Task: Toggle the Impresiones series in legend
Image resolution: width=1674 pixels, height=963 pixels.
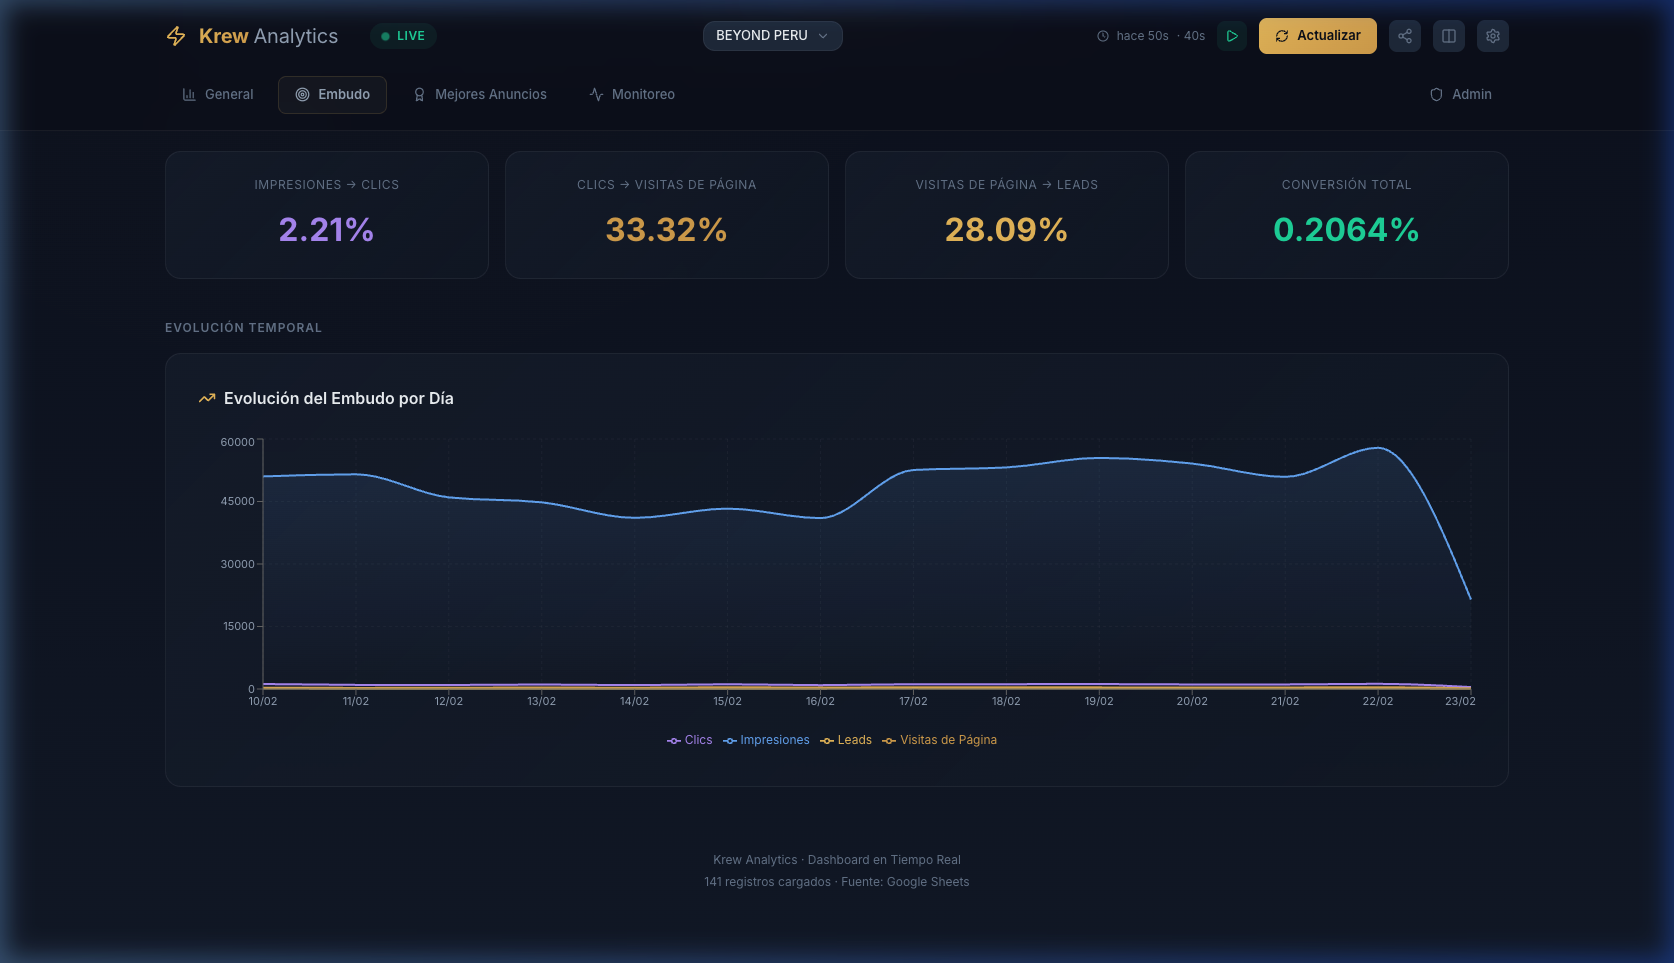Action: 766,740
